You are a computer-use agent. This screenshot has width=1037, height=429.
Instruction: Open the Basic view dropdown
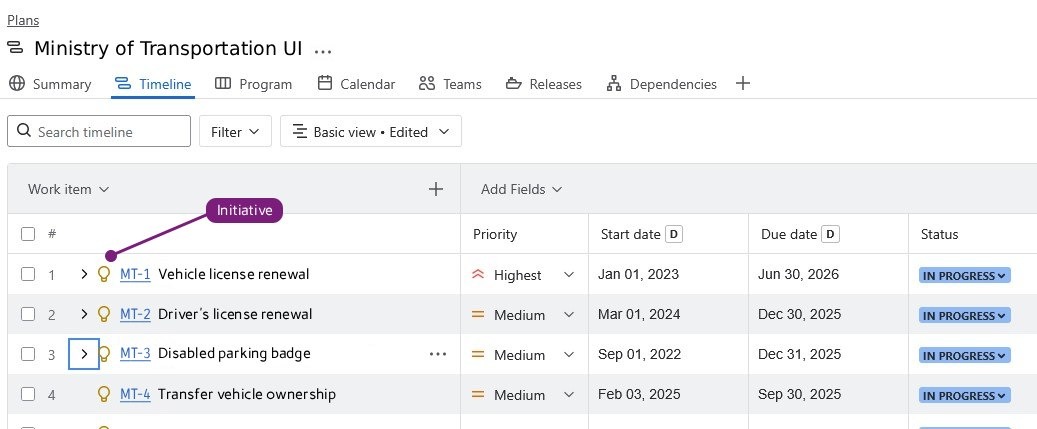click(x=371, y=131)
